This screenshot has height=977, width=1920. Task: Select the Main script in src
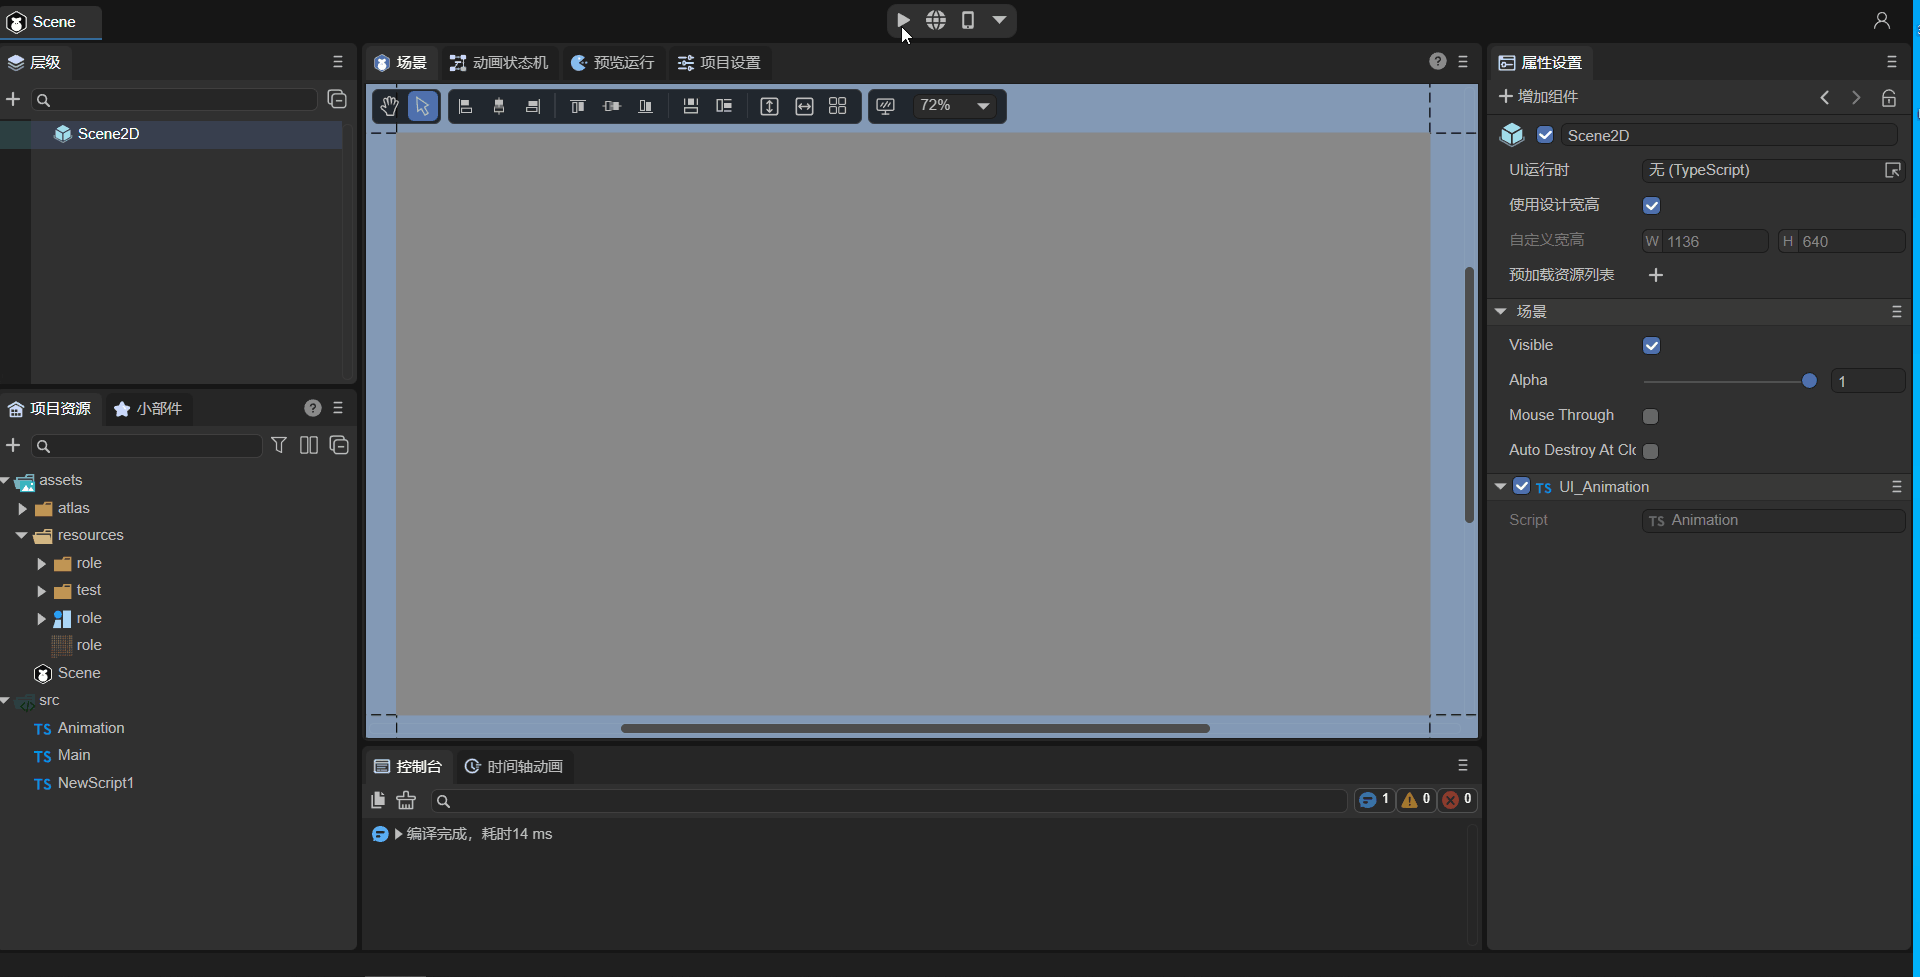tap(74, 755)
